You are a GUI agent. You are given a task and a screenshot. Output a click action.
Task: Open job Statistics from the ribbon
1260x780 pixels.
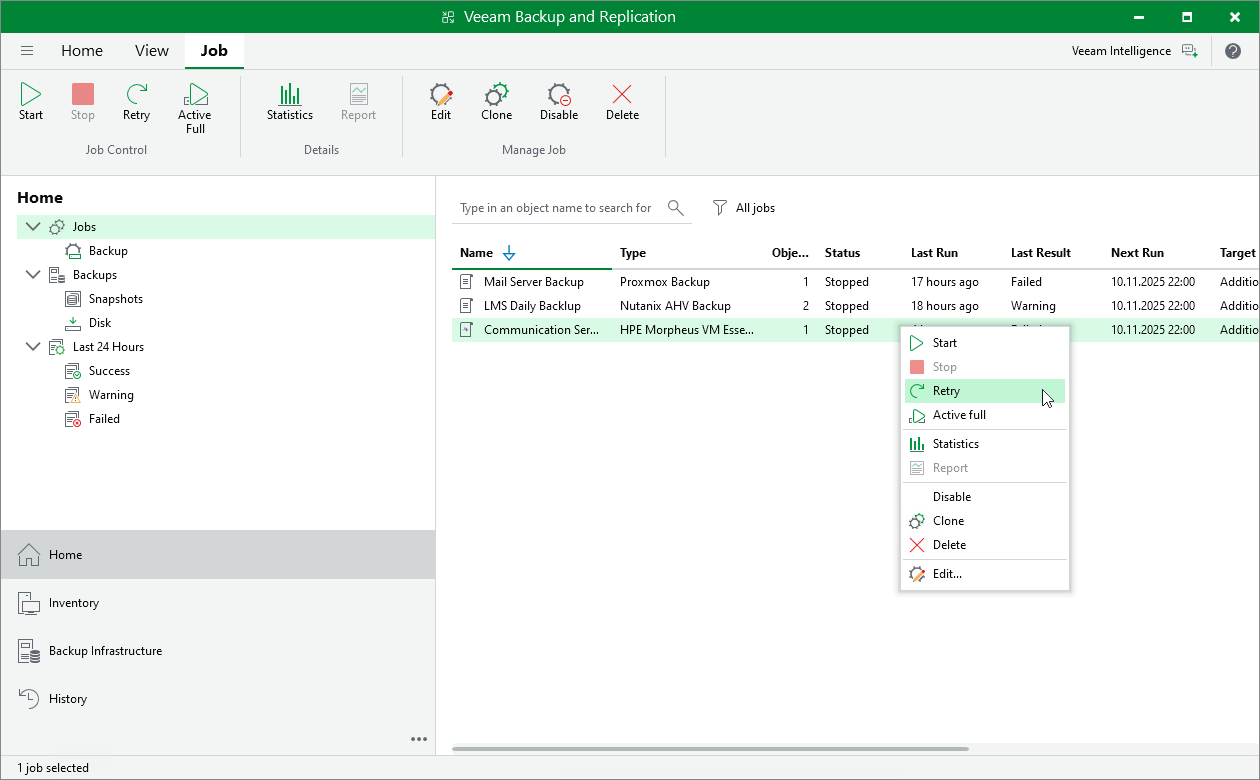(x=290, y=102)
